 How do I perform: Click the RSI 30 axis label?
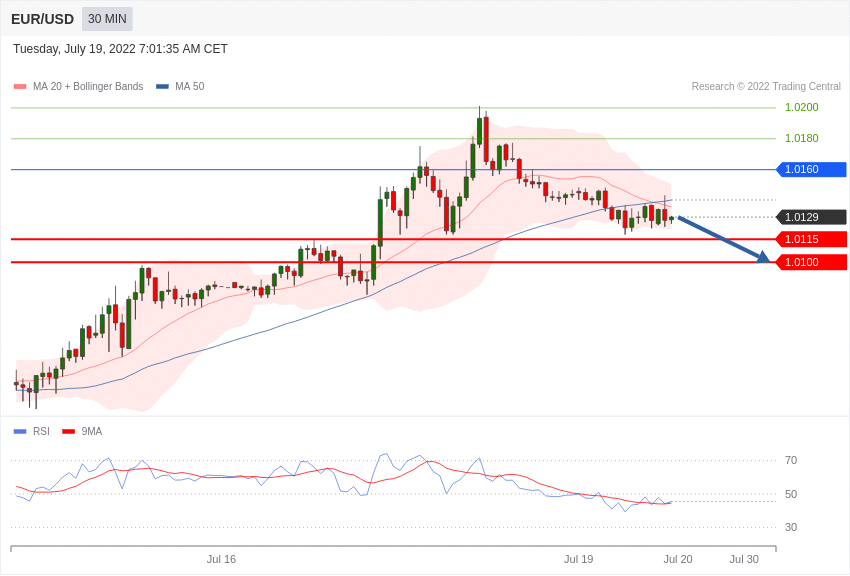click(x=791, y=527)
